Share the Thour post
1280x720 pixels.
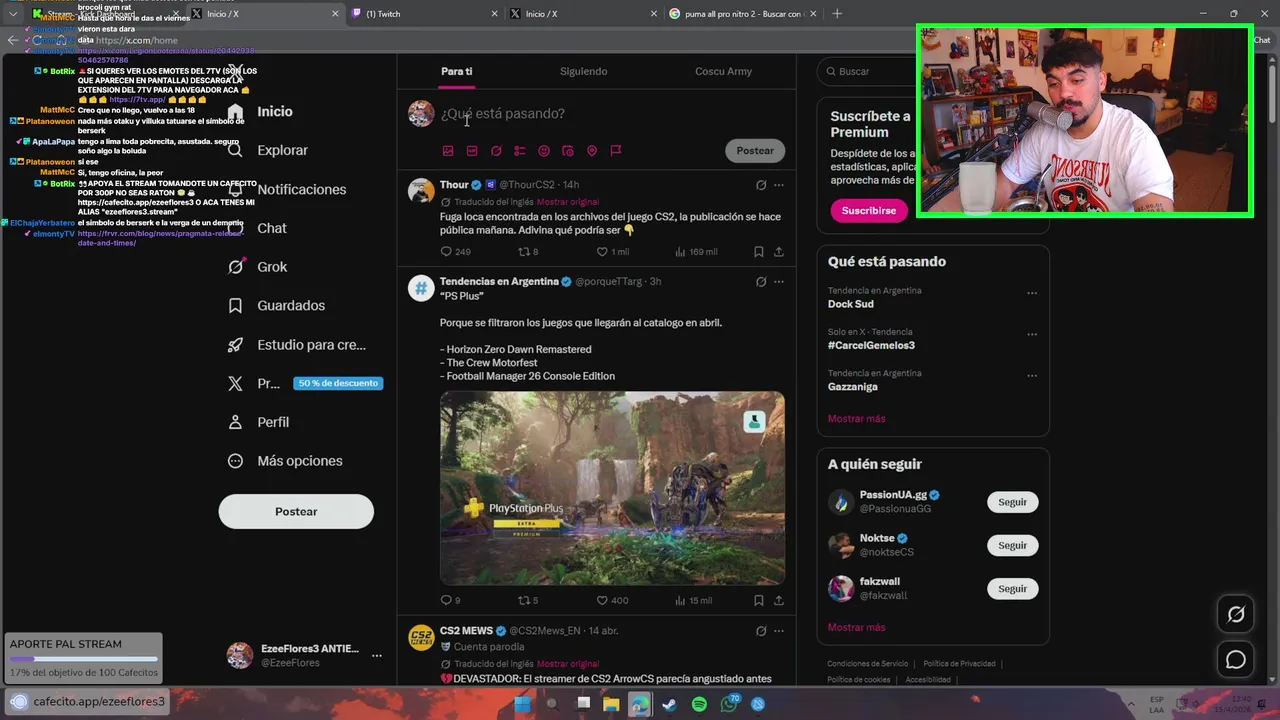click(x=779, y=252)
